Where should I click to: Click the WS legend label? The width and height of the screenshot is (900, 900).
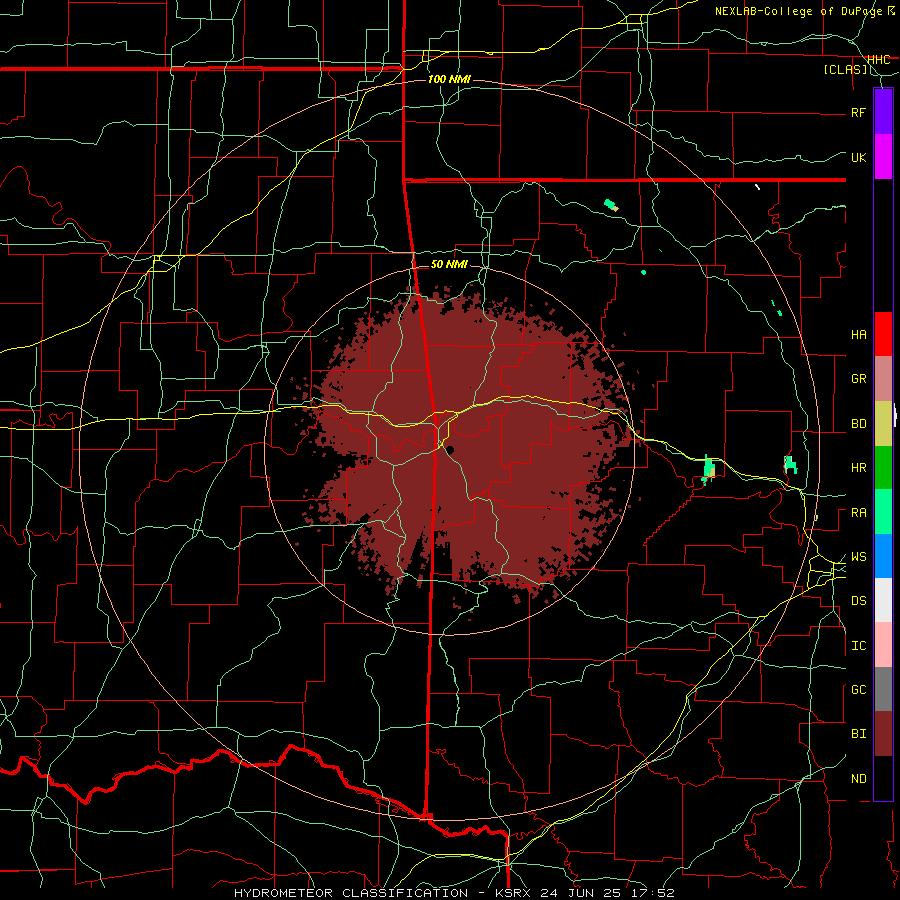click(859, 557)
